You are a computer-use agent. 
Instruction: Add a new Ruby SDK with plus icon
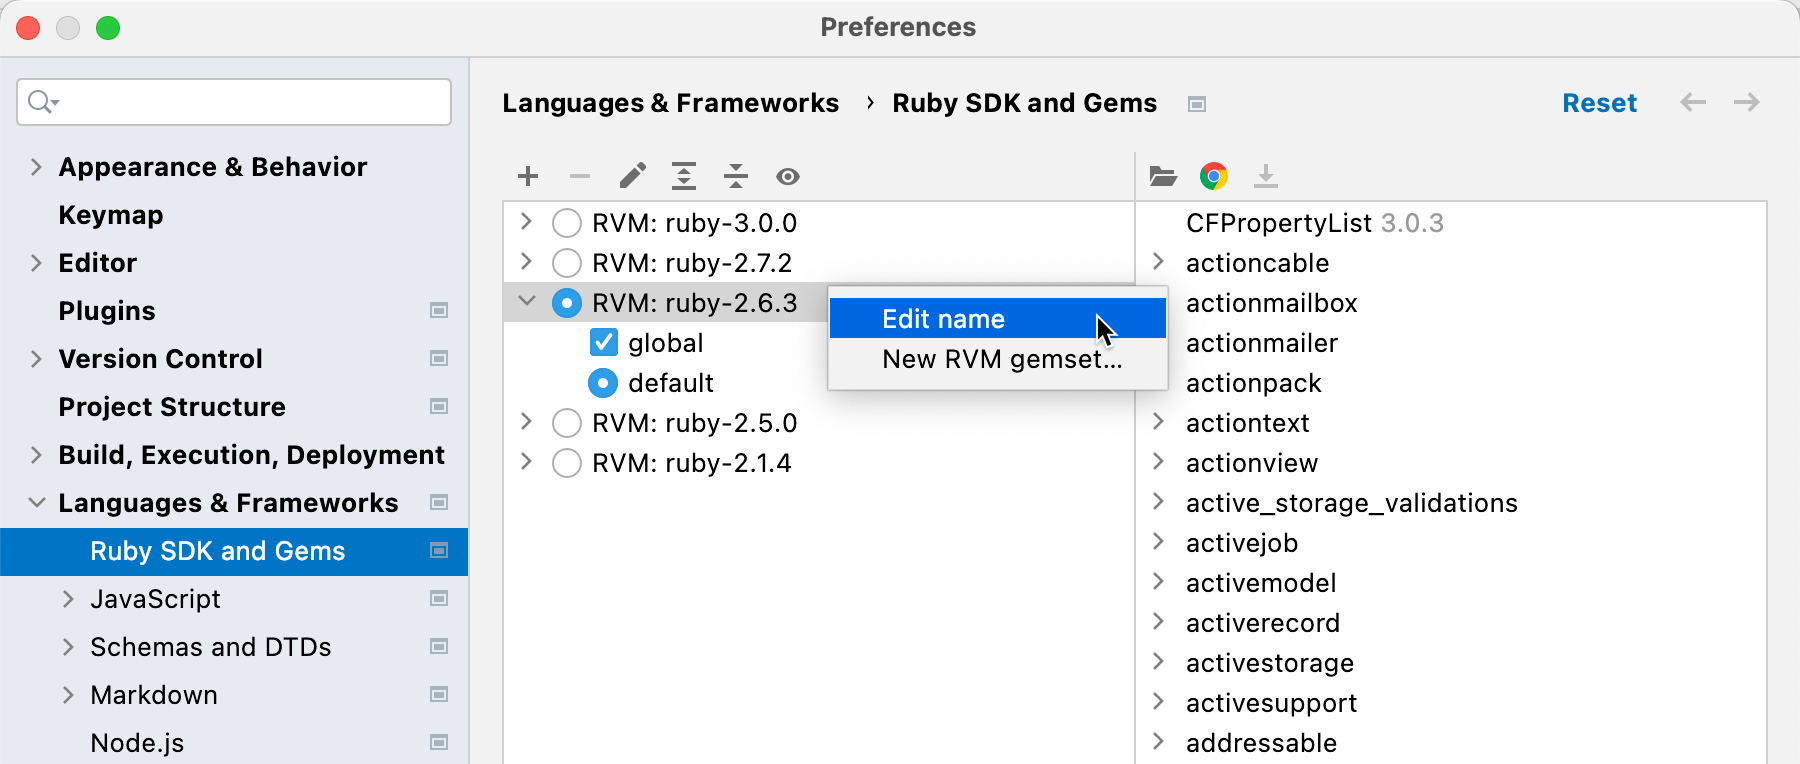528,177
